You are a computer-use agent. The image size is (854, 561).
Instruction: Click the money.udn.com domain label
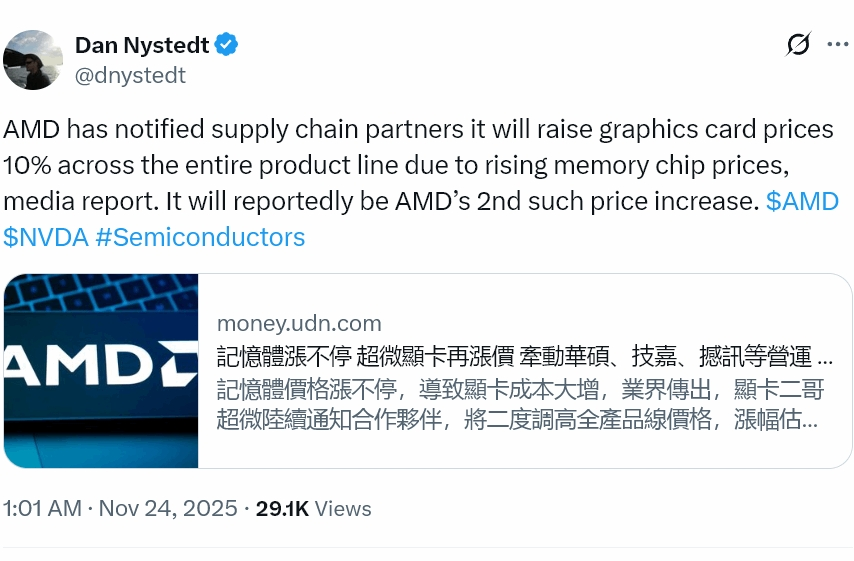point(299,323)
